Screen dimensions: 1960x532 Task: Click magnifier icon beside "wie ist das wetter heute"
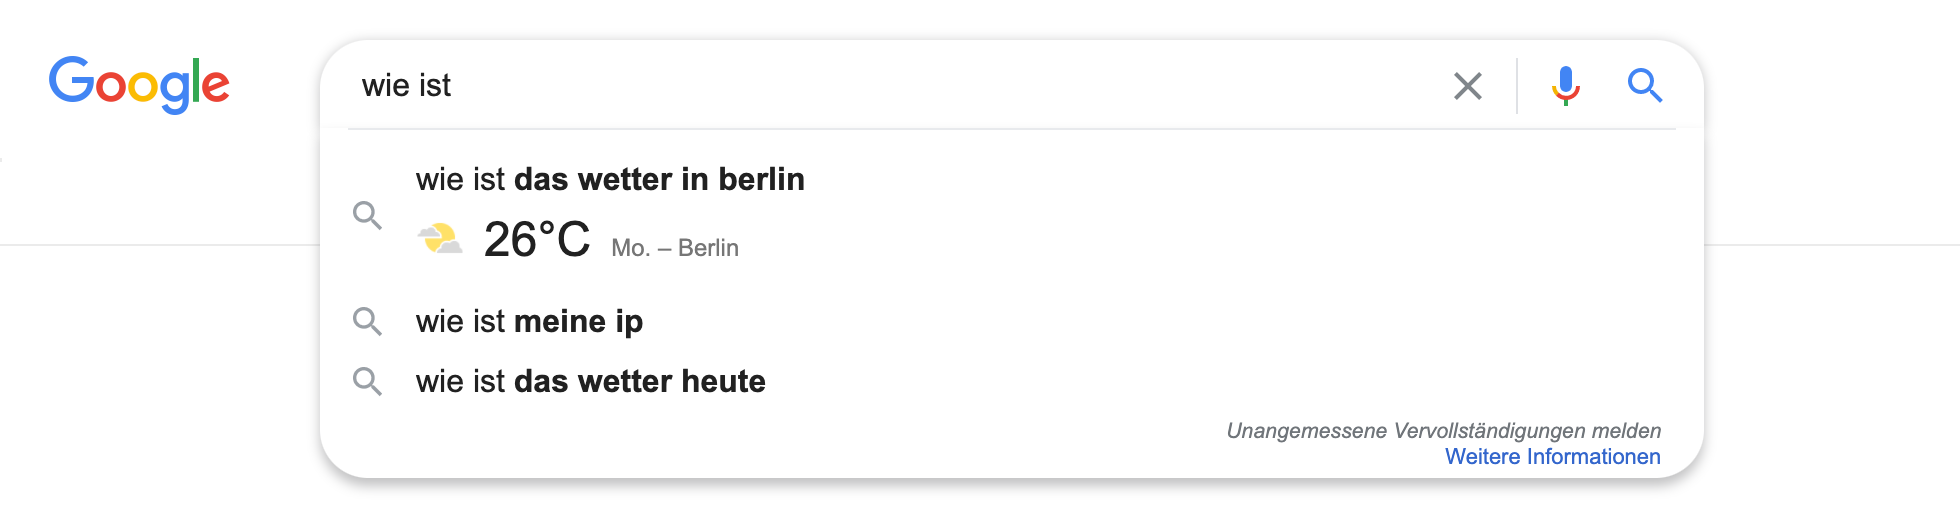(367, 381)
